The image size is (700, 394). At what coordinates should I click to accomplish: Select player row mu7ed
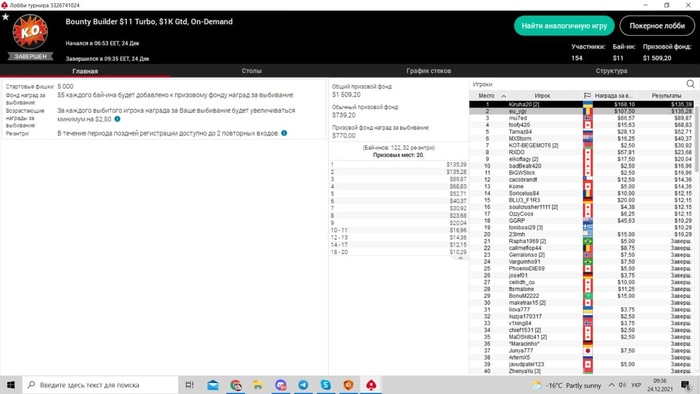click(582, 118)
